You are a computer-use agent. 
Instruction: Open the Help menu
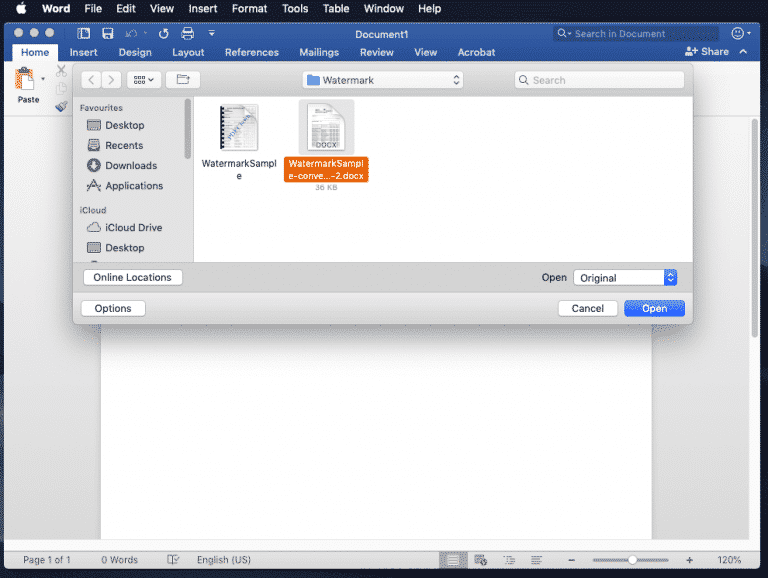point(430,8)
